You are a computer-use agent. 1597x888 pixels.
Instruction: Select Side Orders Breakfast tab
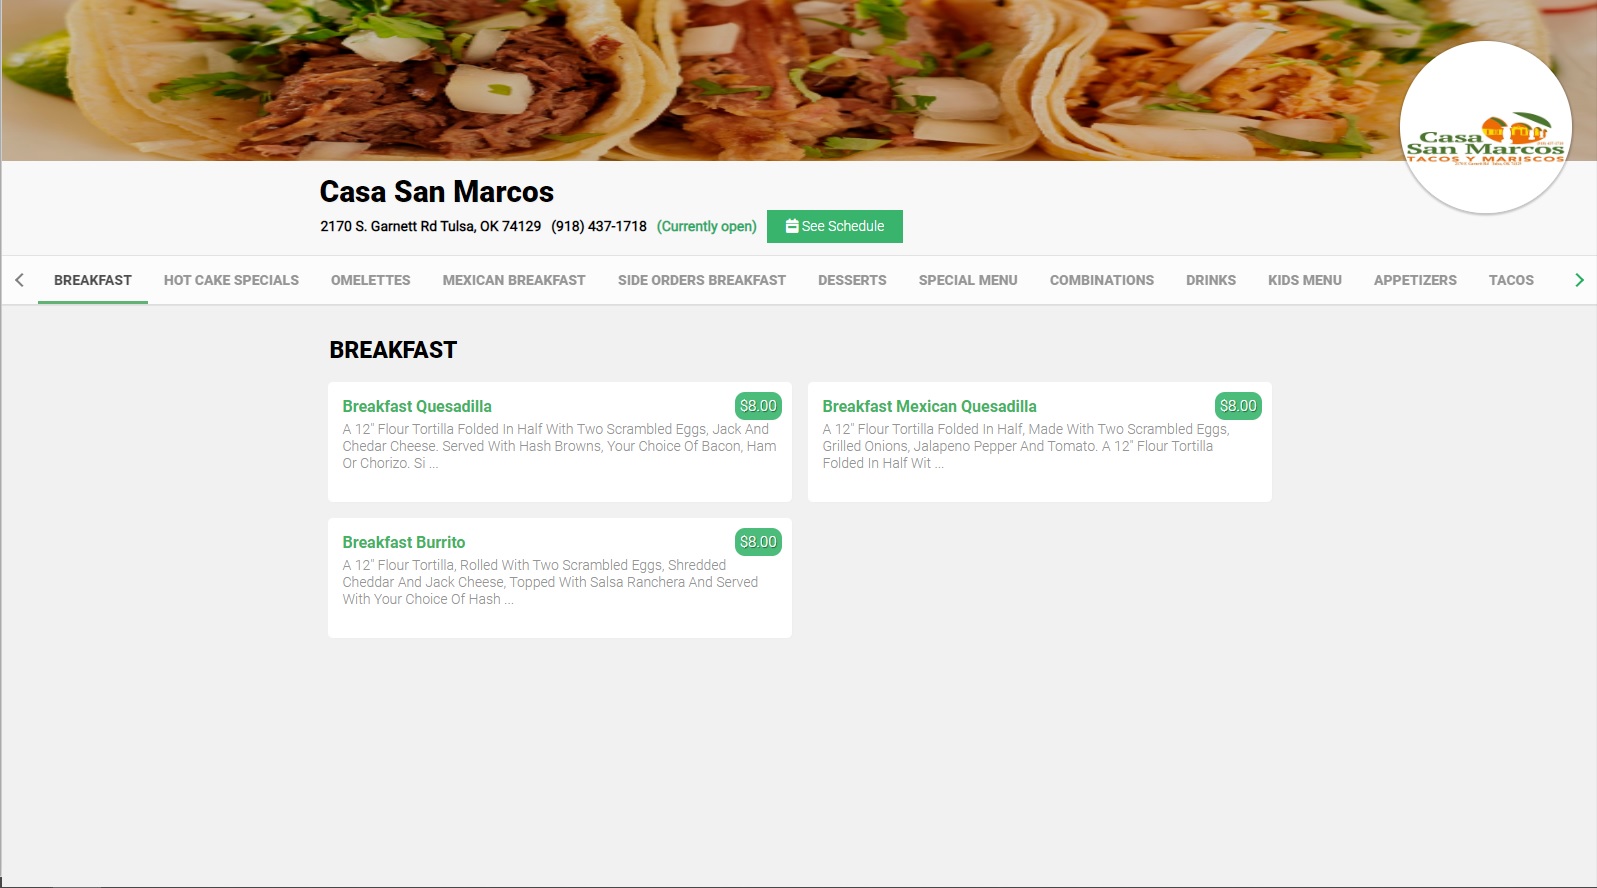(701, 280)
